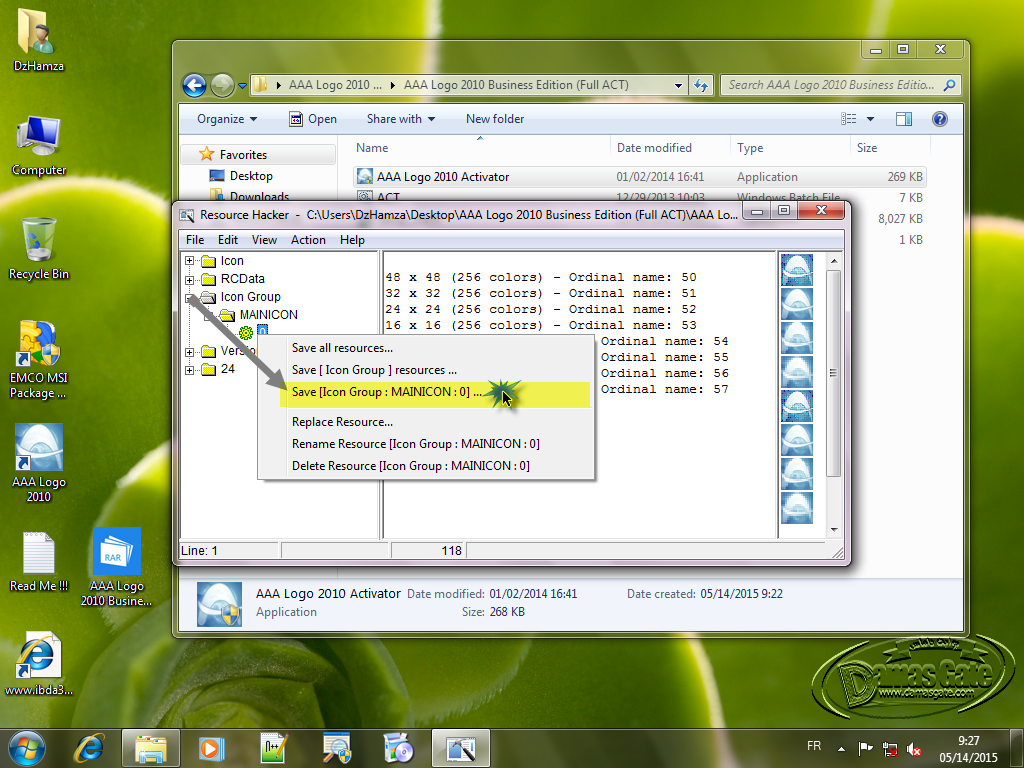Refresh the Explorer address bar location
Screen dimensions: 1024x768
(701, 85)
